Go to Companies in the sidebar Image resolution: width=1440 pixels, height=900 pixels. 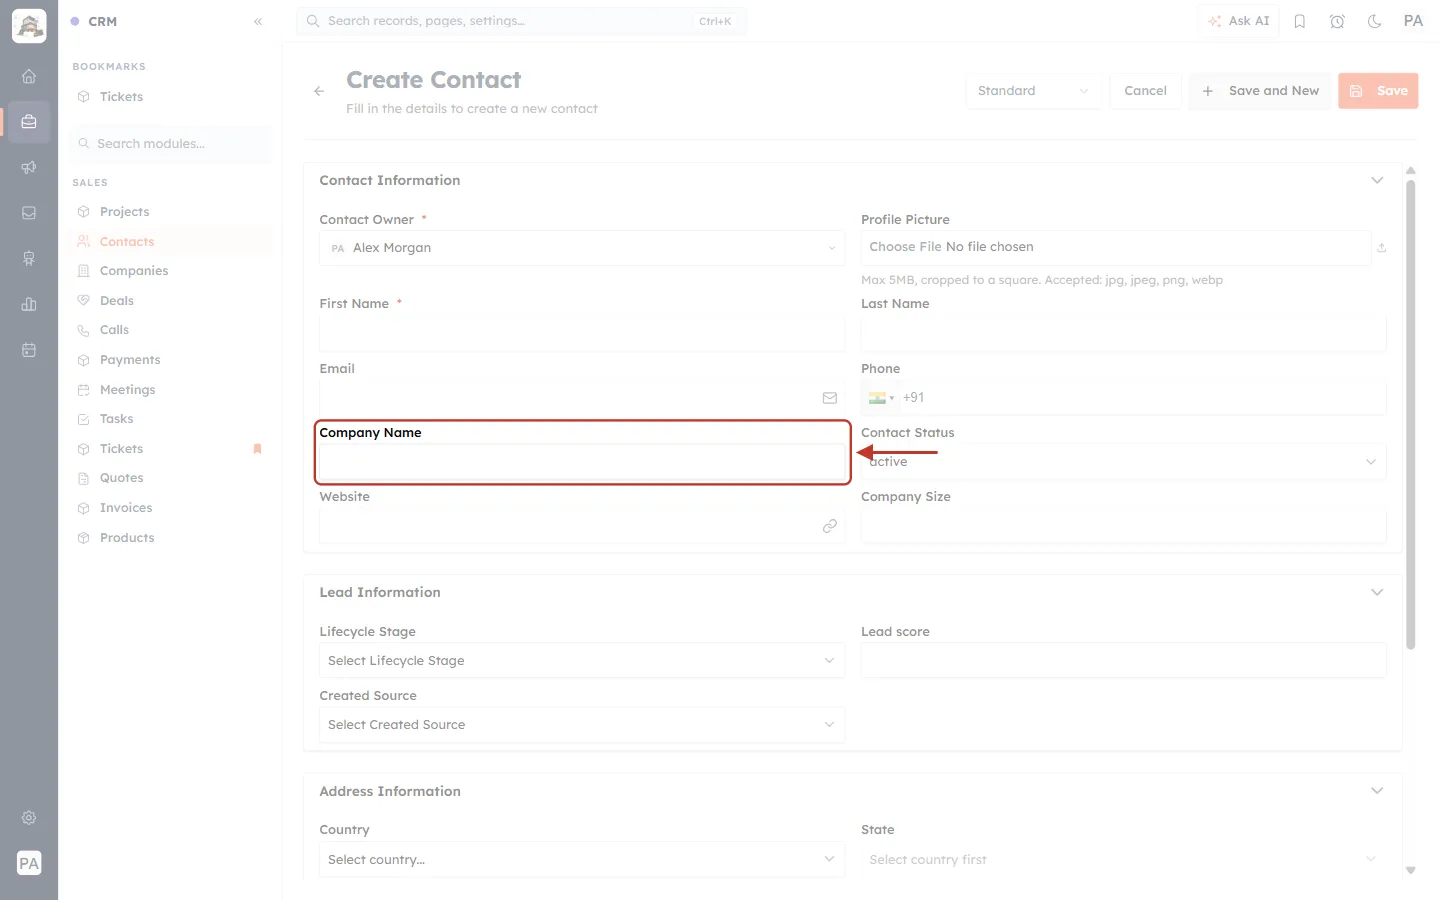pos(134,271)
